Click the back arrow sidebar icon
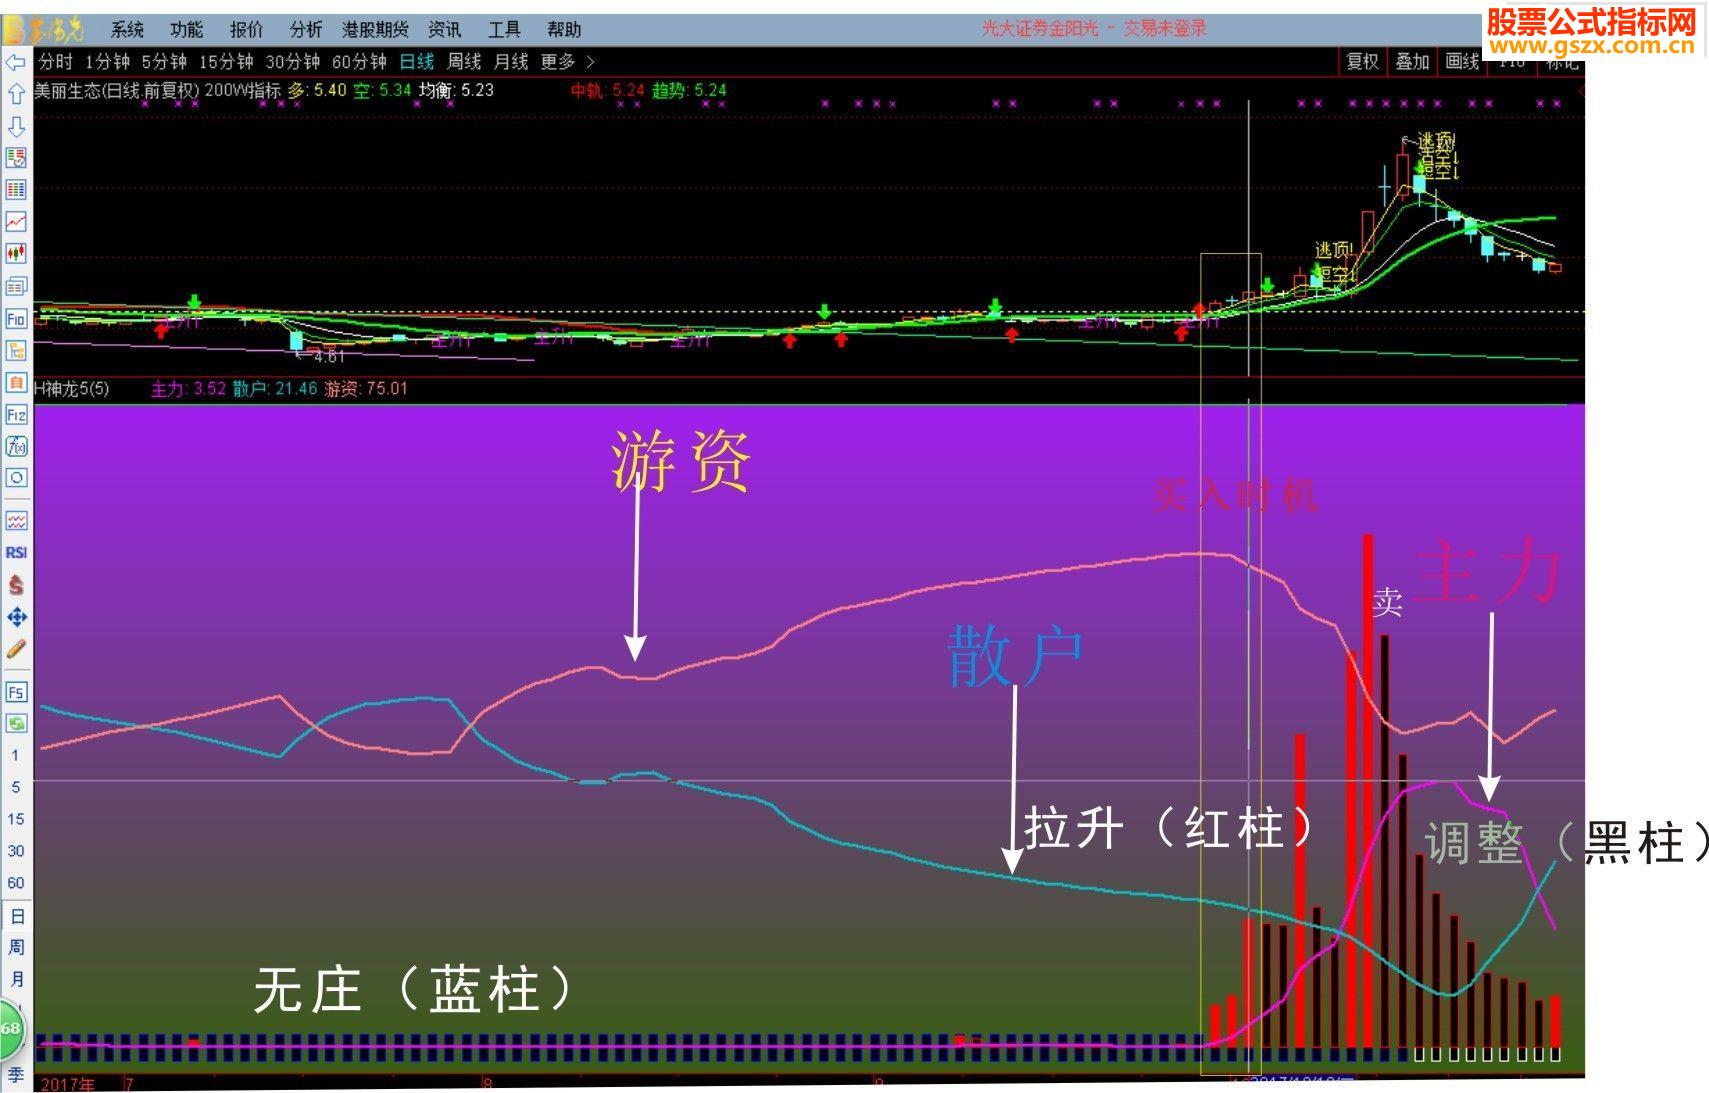1709x1093 pixels. pyautogui.click(x=16, y=63)
